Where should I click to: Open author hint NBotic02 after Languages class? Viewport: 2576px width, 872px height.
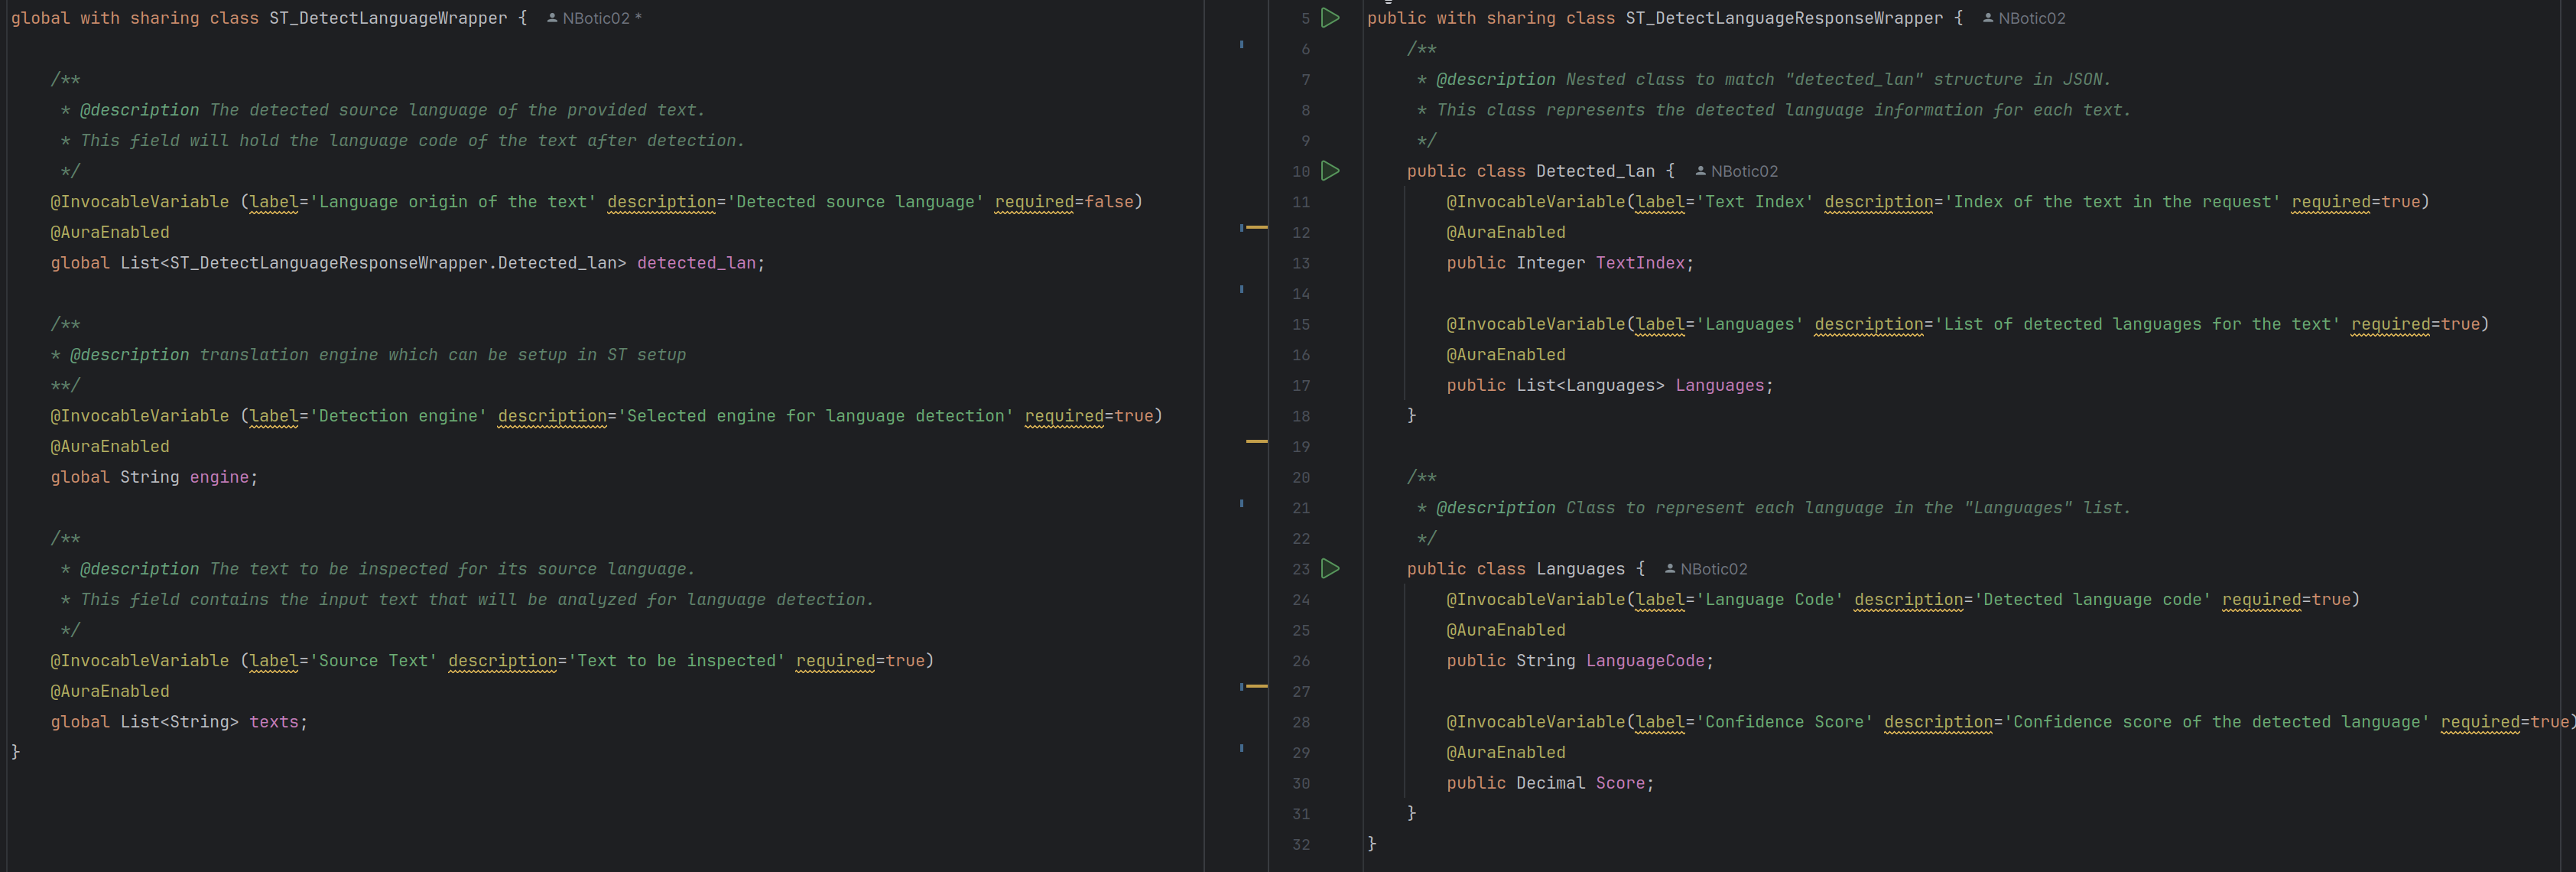point(1706,569)
